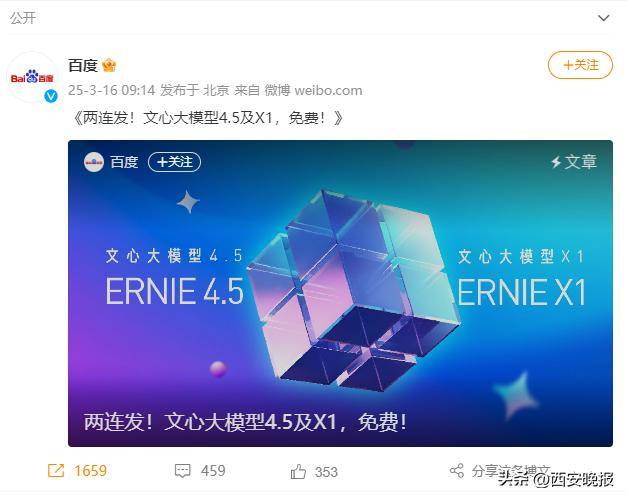Click the 459 comment count
Viewport: 628px width, 501px height.
pos(213,471)
